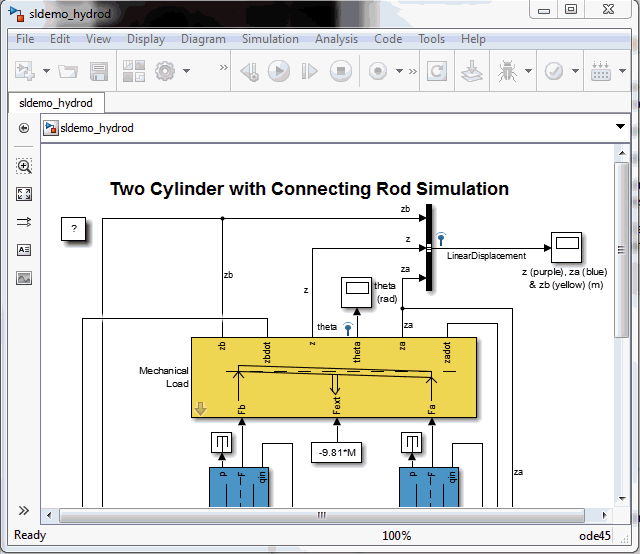Open the Simulation menu

click(x=270, y=39)
